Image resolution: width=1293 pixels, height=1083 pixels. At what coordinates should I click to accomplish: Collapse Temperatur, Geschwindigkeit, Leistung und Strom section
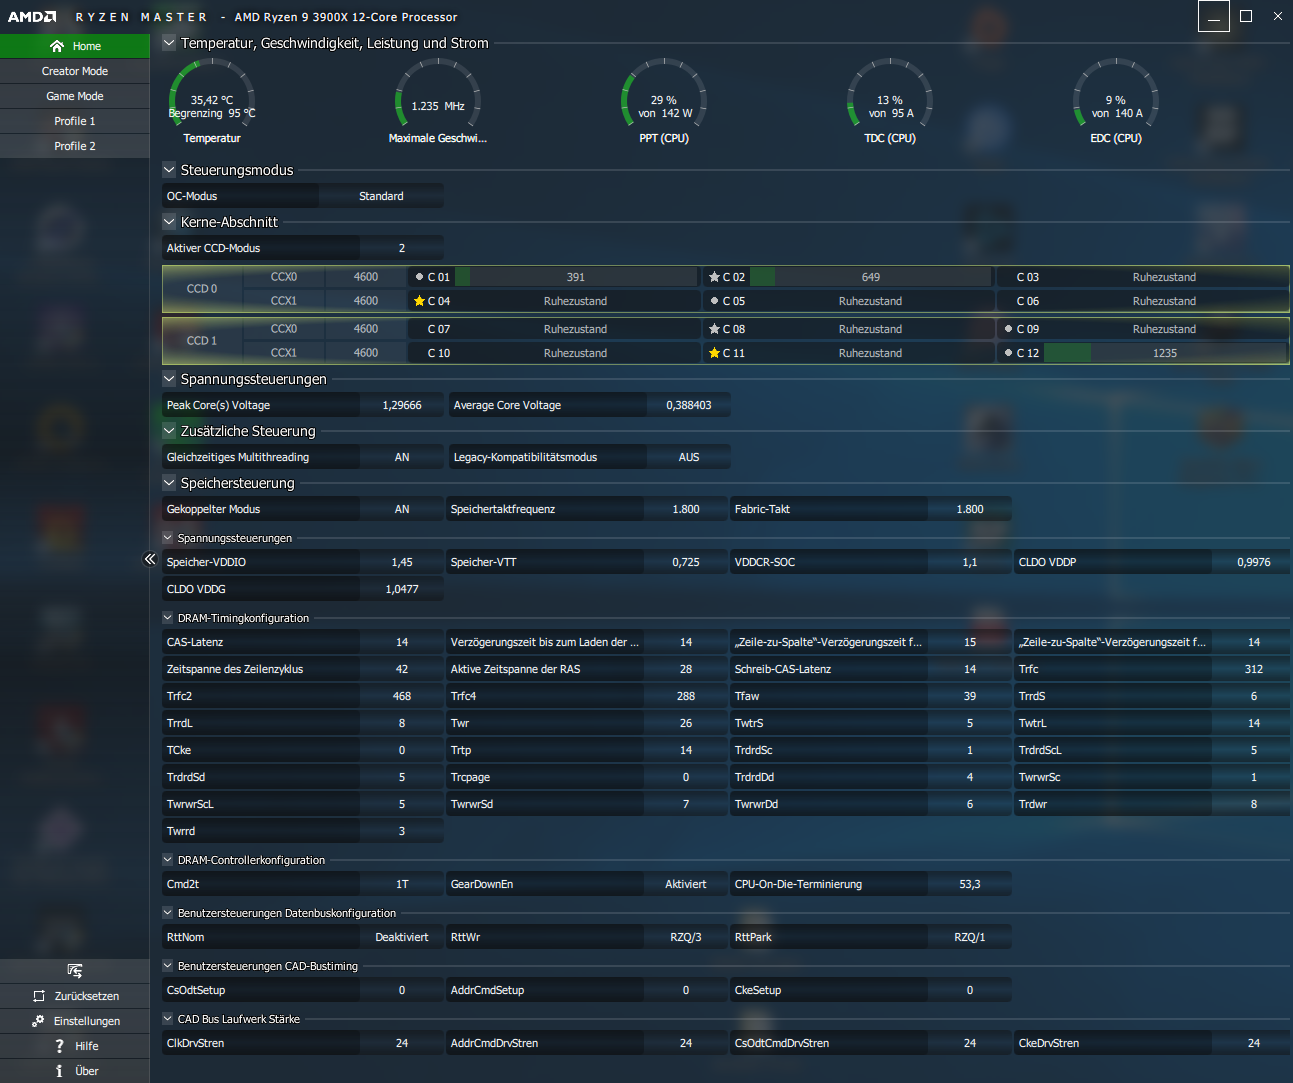pyautogui.click(x=169, y=43)
